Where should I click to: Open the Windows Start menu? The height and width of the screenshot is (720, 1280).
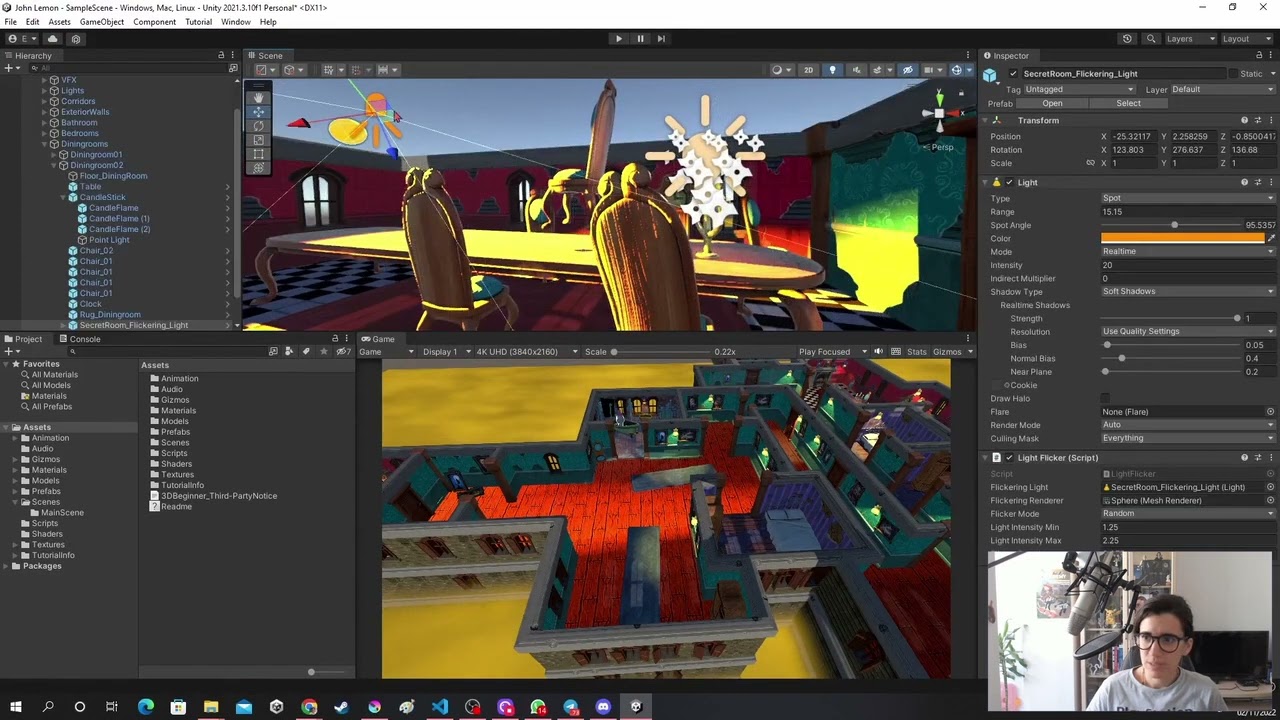coord(15,707)
